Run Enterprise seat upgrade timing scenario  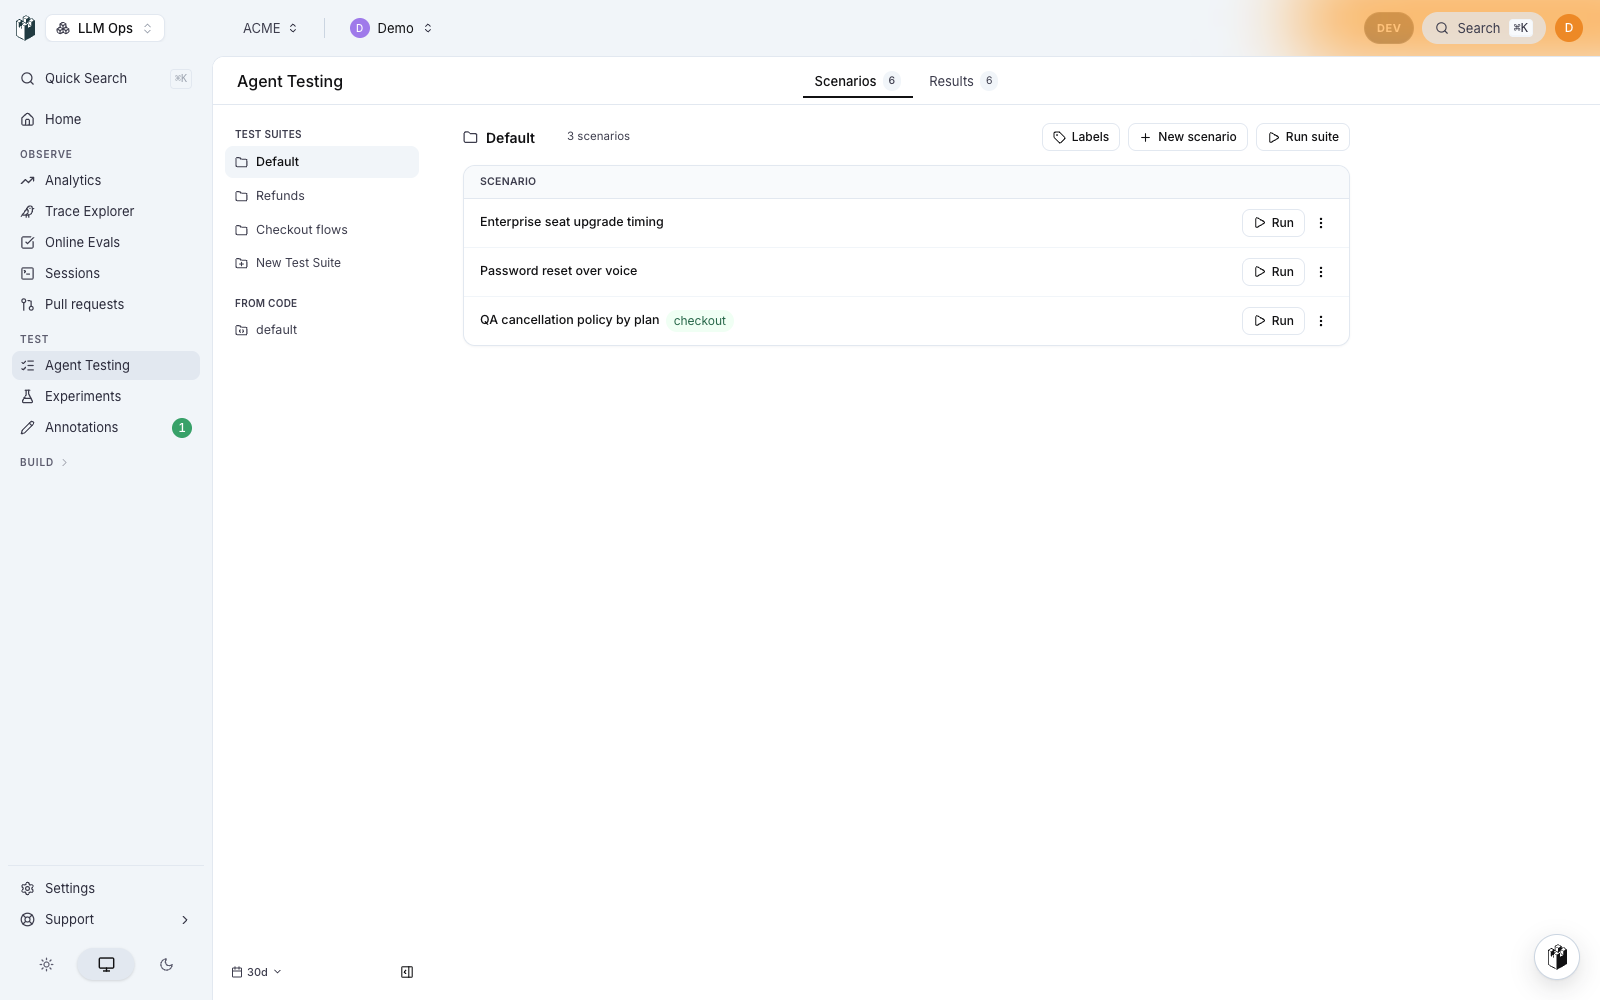pos(1273,223)
